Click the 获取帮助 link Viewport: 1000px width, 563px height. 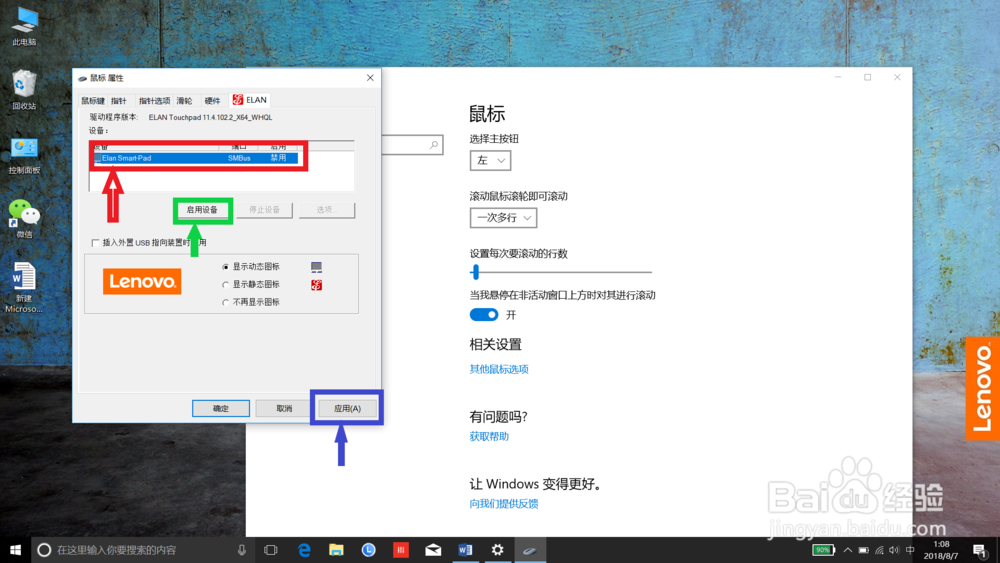[489, 437]
